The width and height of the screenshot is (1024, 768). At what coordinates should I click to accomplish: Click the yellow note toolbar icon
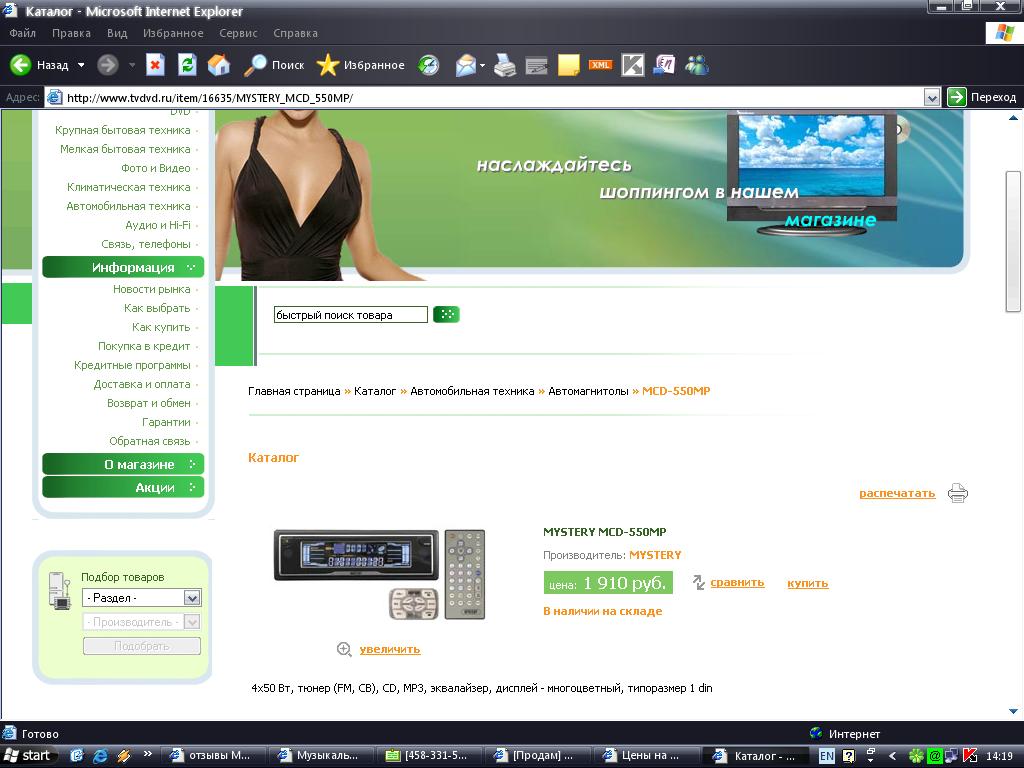pyautogui.click(x=568, y=65)
